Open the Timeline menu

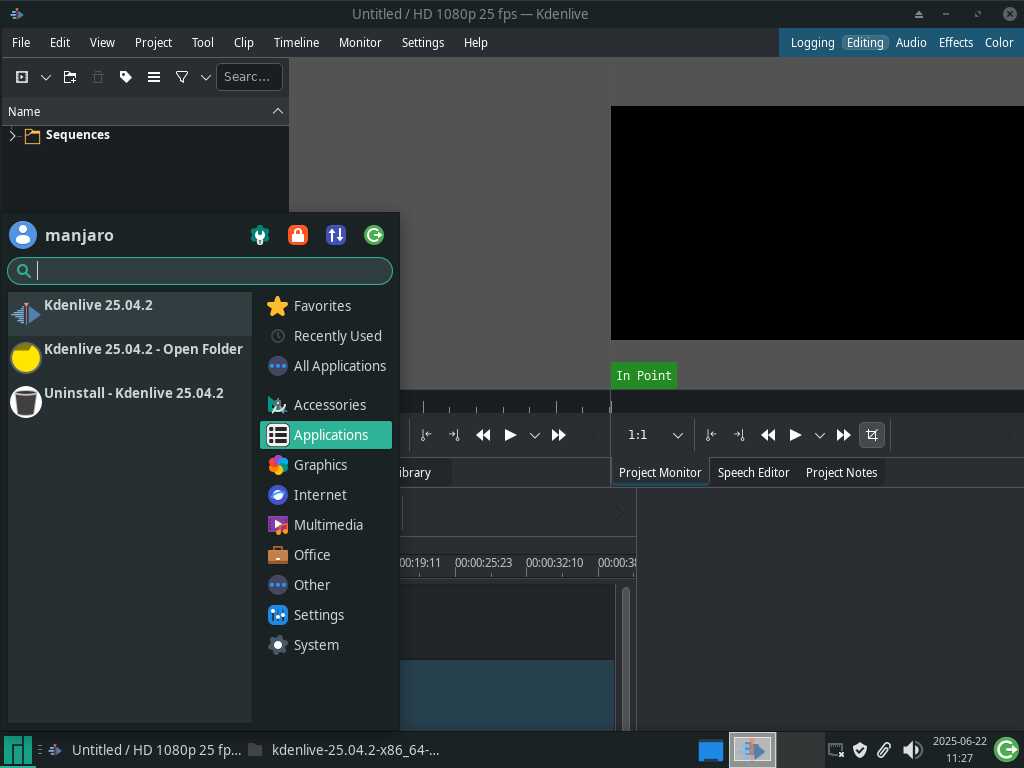(x=296, y=42)
